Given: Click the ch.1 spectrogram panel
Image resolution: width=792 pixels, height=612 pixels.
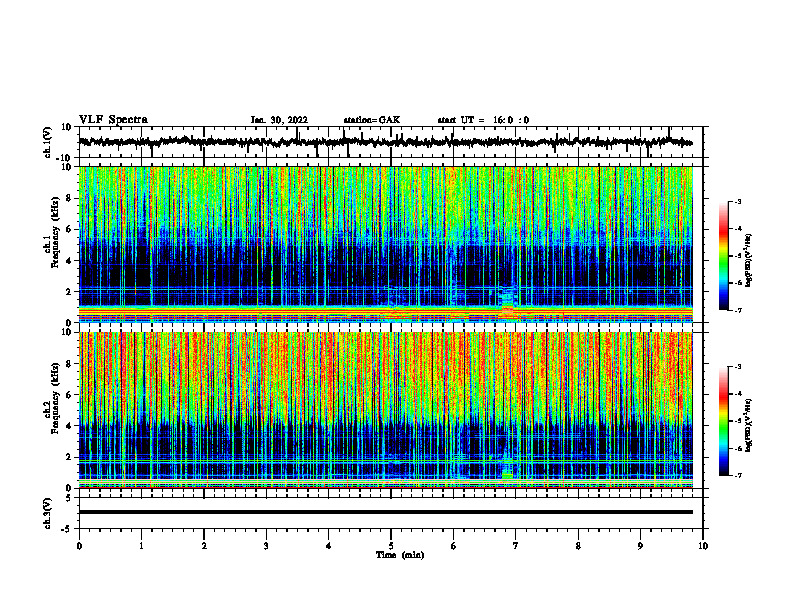Looking at the screenshot, I should 385,244.
